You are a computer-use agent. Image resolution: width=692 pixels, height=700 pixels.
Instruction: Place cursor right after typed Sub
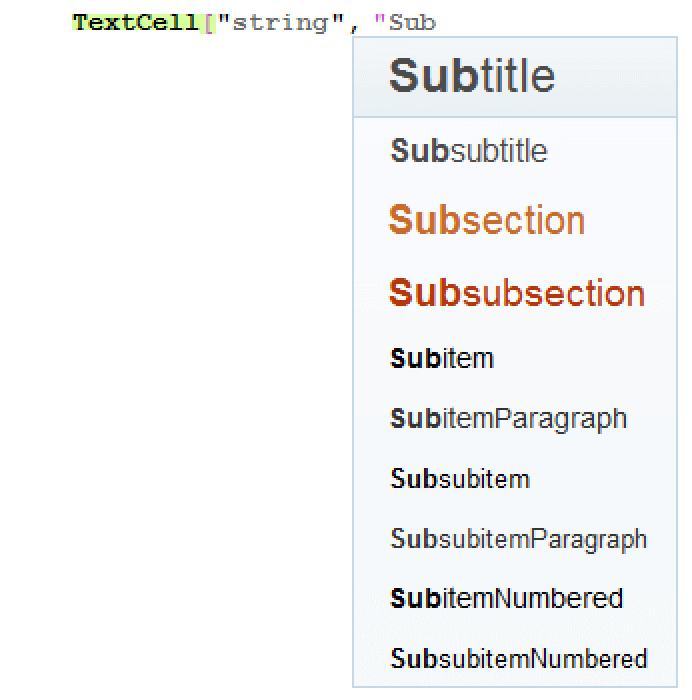[x=437, y=22]
